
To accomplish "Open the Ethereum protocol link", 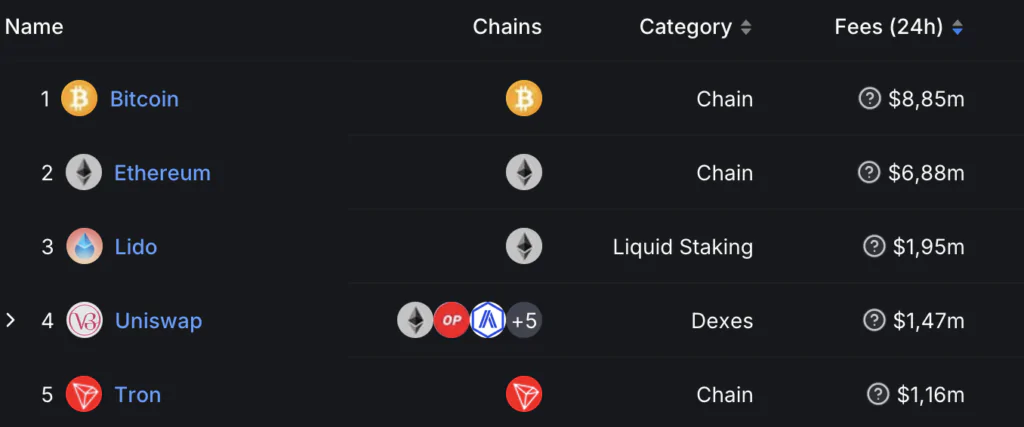I will pos(163,173).
